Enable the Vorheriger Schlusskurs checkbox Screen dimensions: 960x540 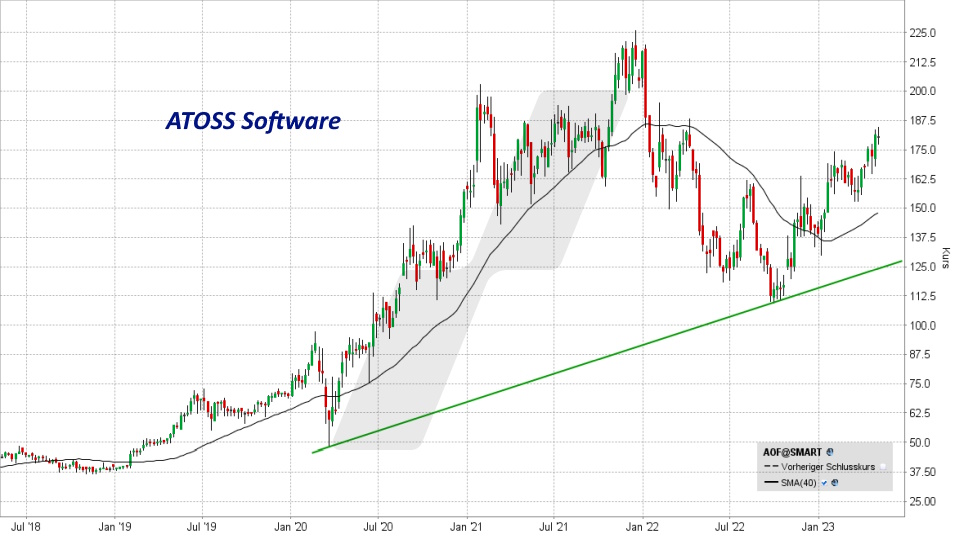point(883,467)
